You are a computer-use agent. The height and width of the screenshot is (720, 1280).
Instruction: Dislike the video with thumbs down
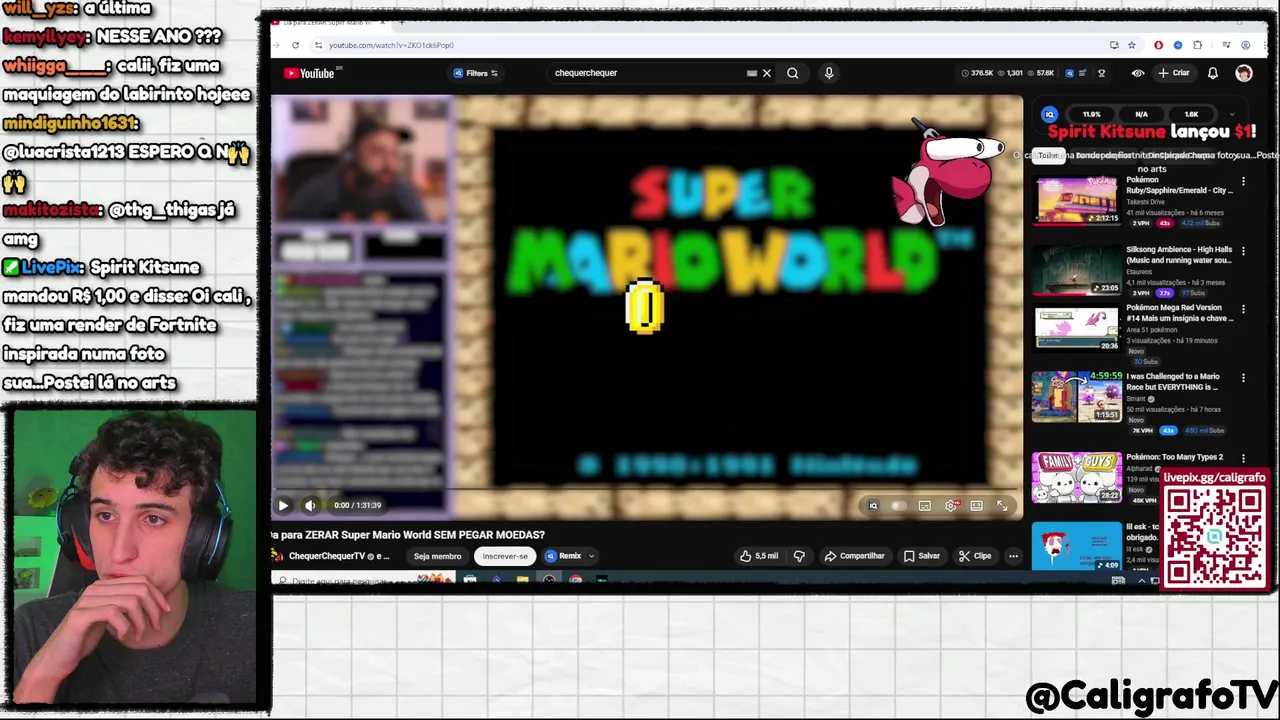799,556
